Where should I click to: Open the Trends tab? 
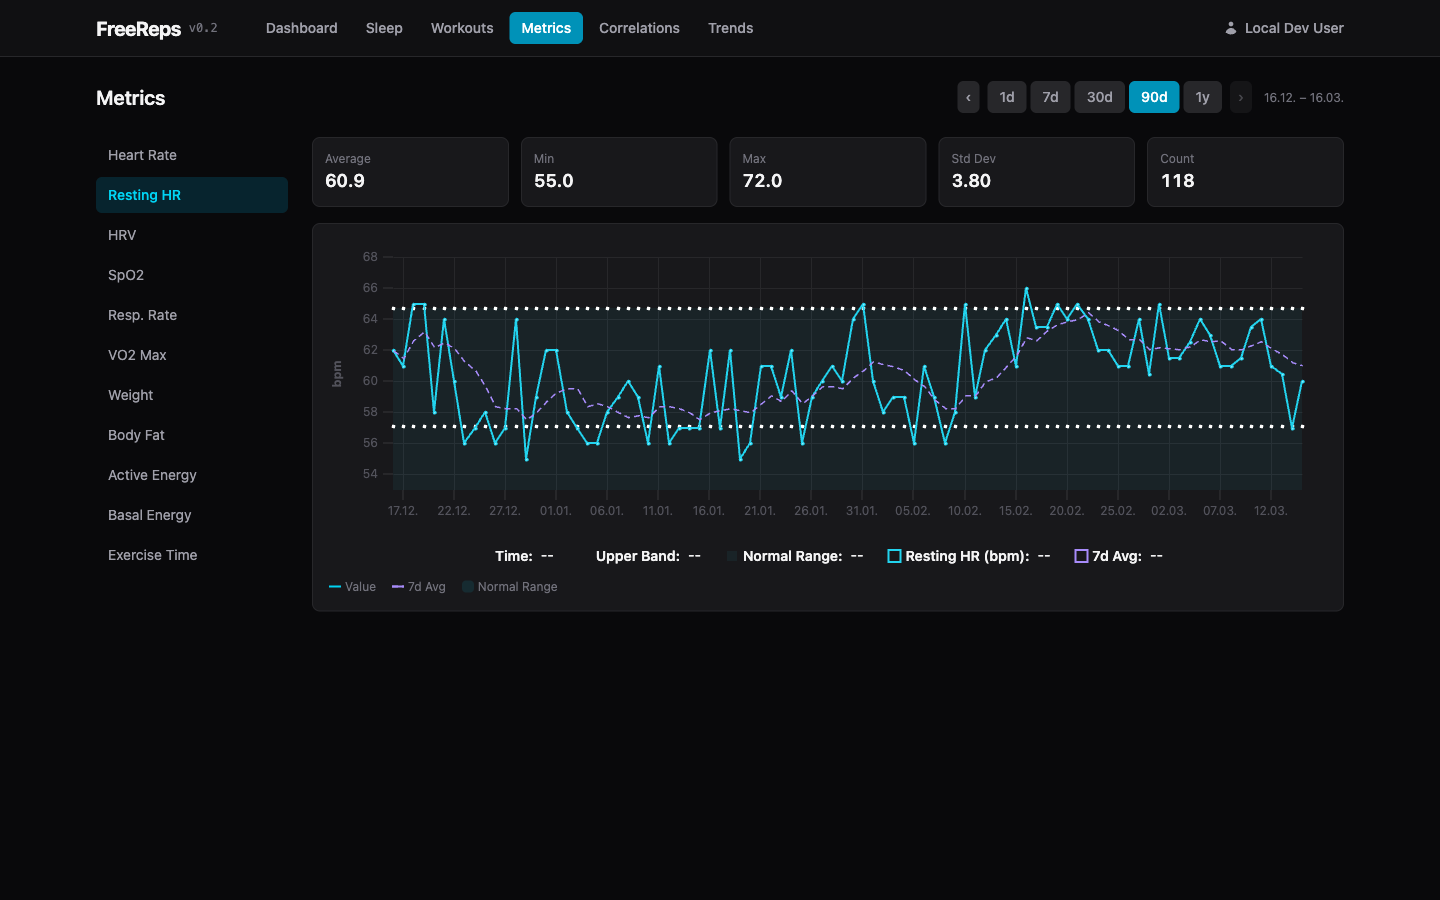730,28
